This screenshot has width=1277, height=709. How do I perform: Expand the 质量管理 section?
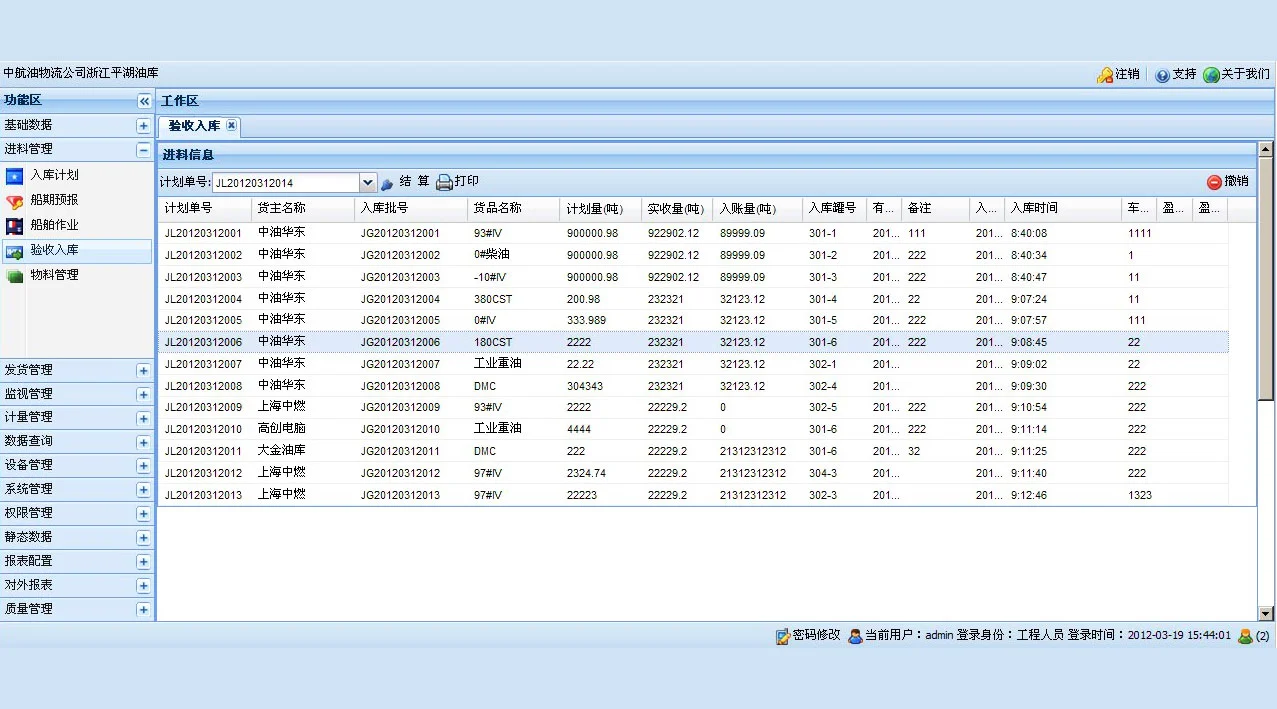[x=143, y=610]
